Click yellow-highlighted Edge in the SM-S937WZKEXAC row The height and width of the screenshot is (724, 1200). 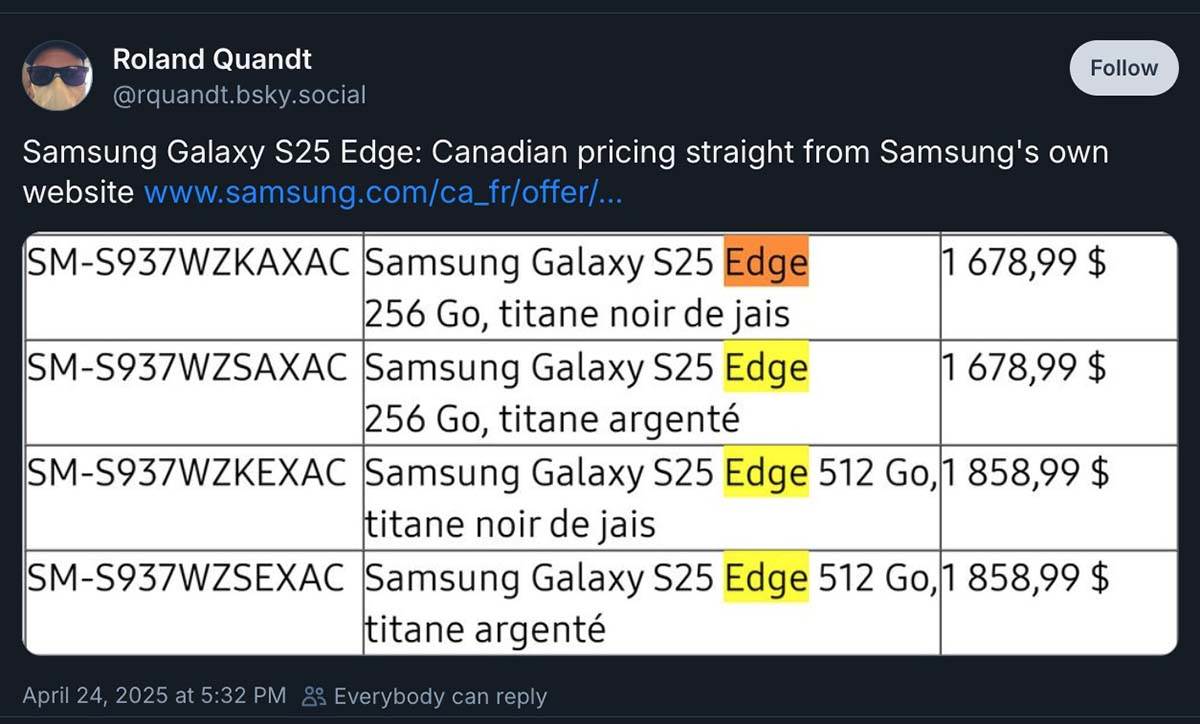pyautogui.click(x=766, y=474)
